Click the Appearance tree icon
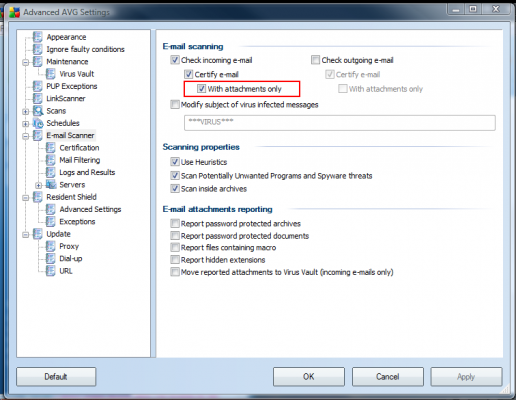The width and height of the screenshot is (516, 400). coord(38,37)
